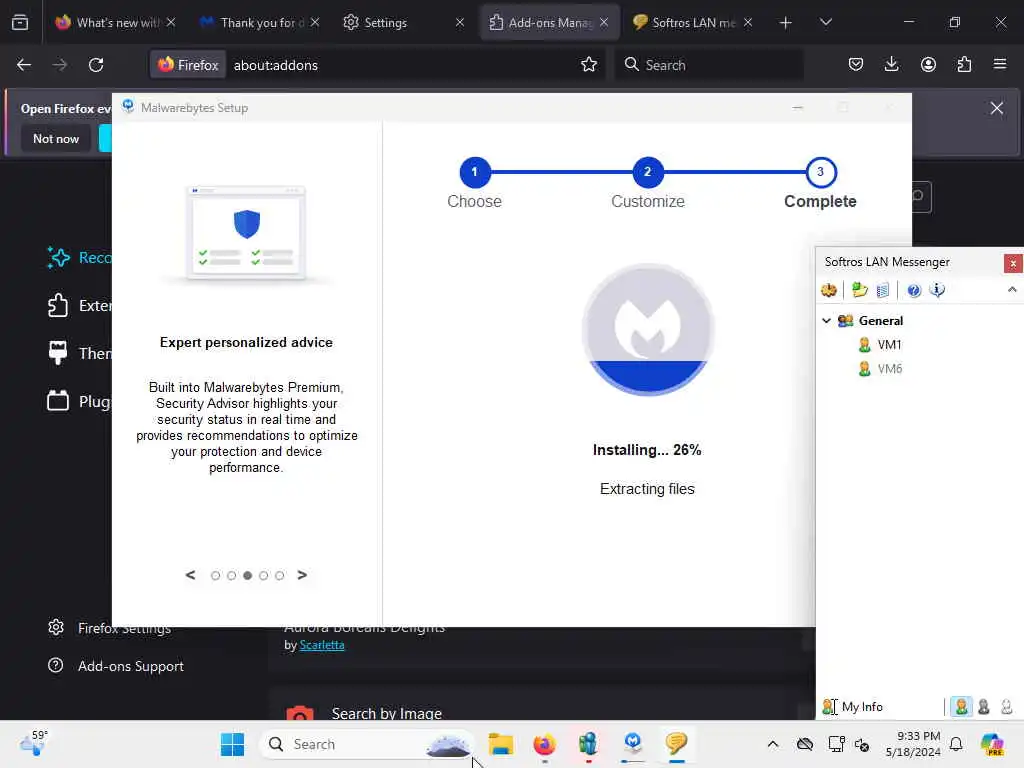This screenshot has width=1024, height=768.
Task: Open the Firefox application hamburger menu
Action: click(x=1000, y=65)
